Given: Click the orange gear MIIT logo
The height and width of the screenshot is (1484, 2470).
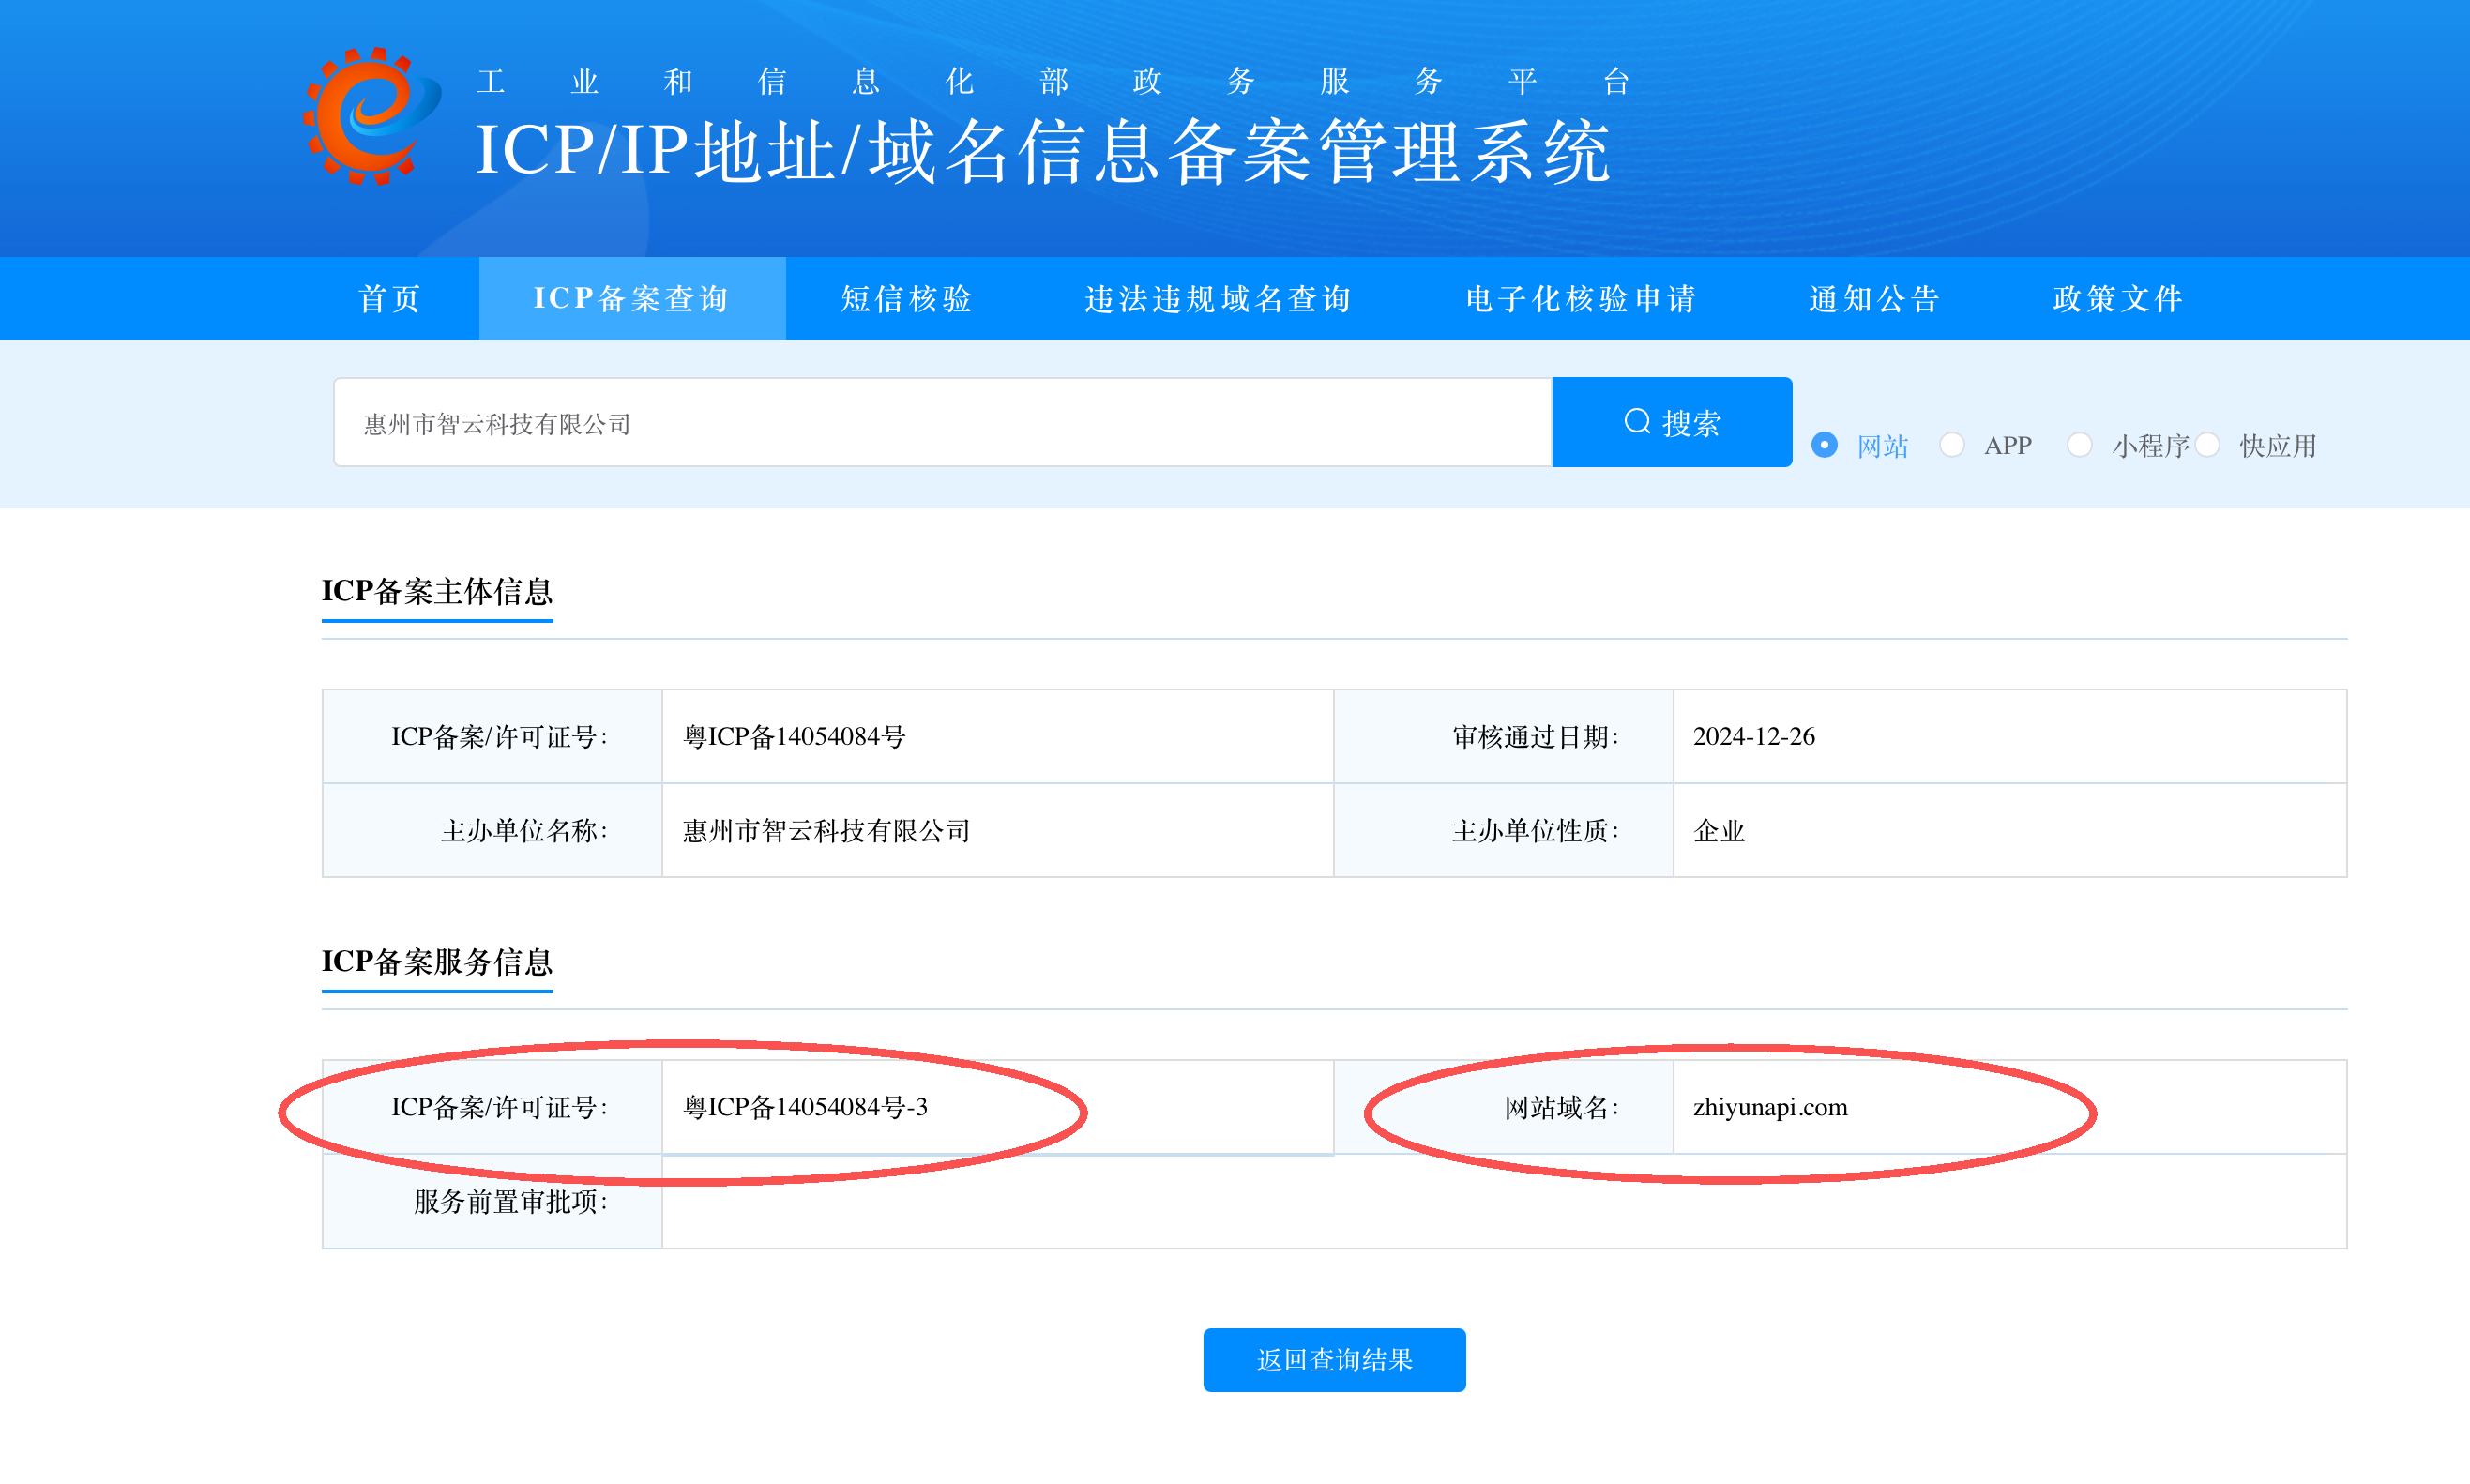Looking at the screenshot, I should [372, 116].
